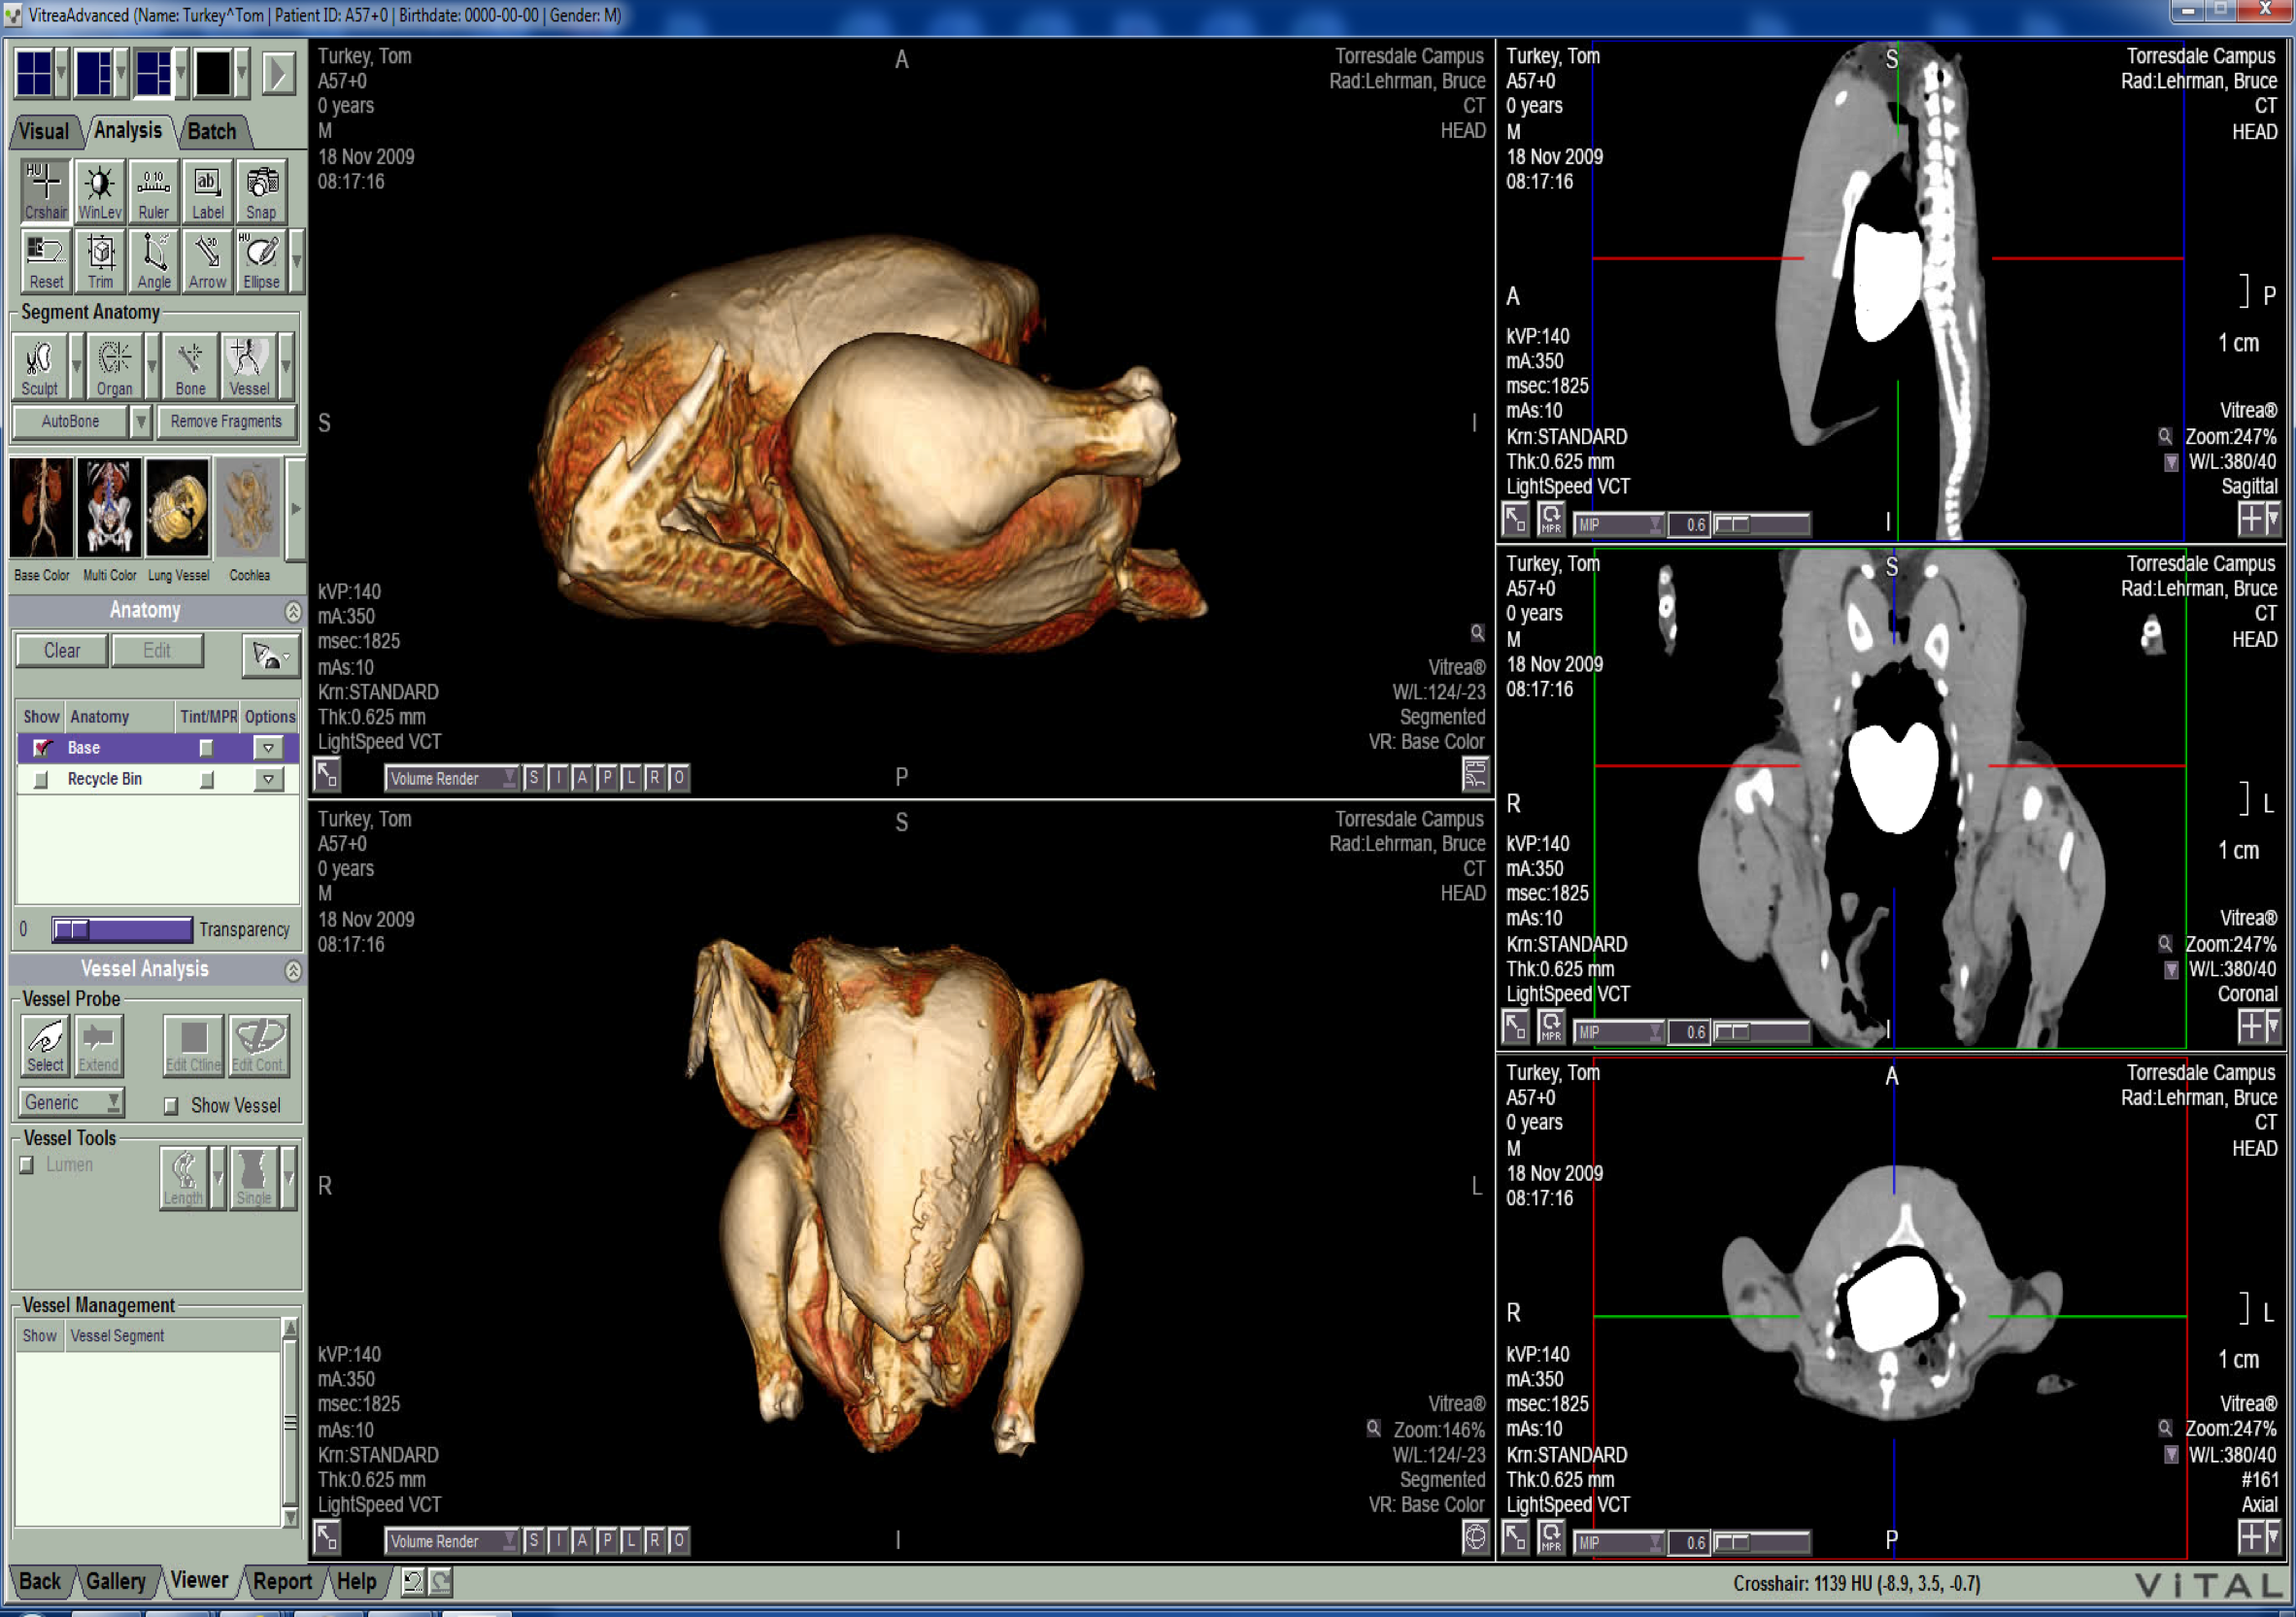Select the Lung Vessel preset thumbnail

point(178,508)
